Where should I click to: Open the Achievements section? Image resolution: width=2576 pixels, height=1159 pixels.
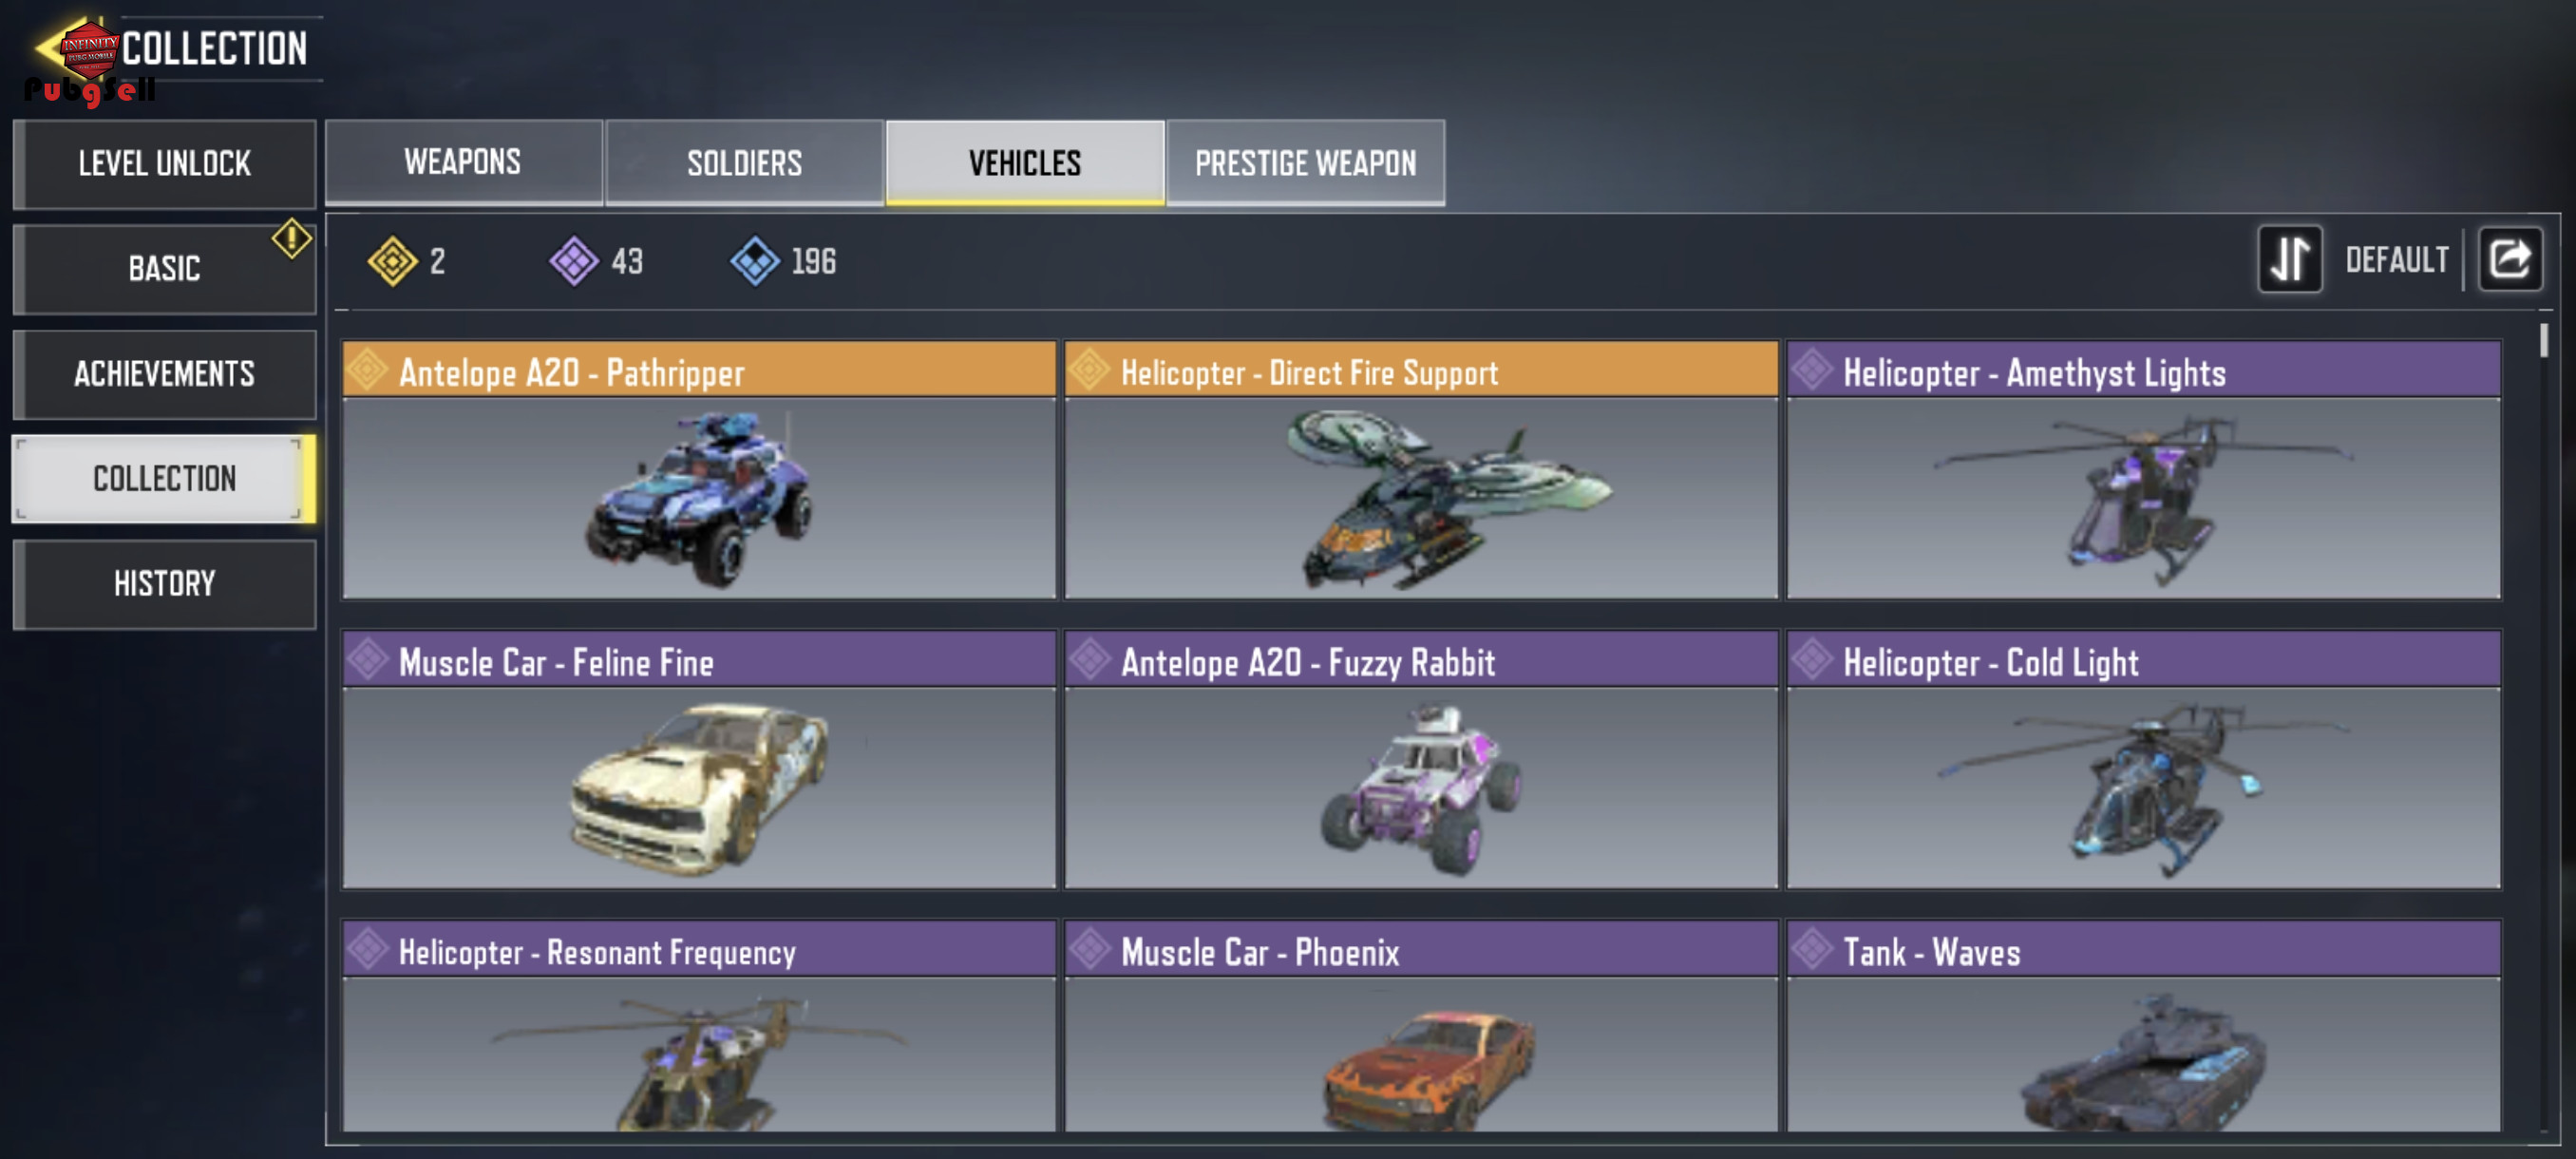click(x=165, y=374)
